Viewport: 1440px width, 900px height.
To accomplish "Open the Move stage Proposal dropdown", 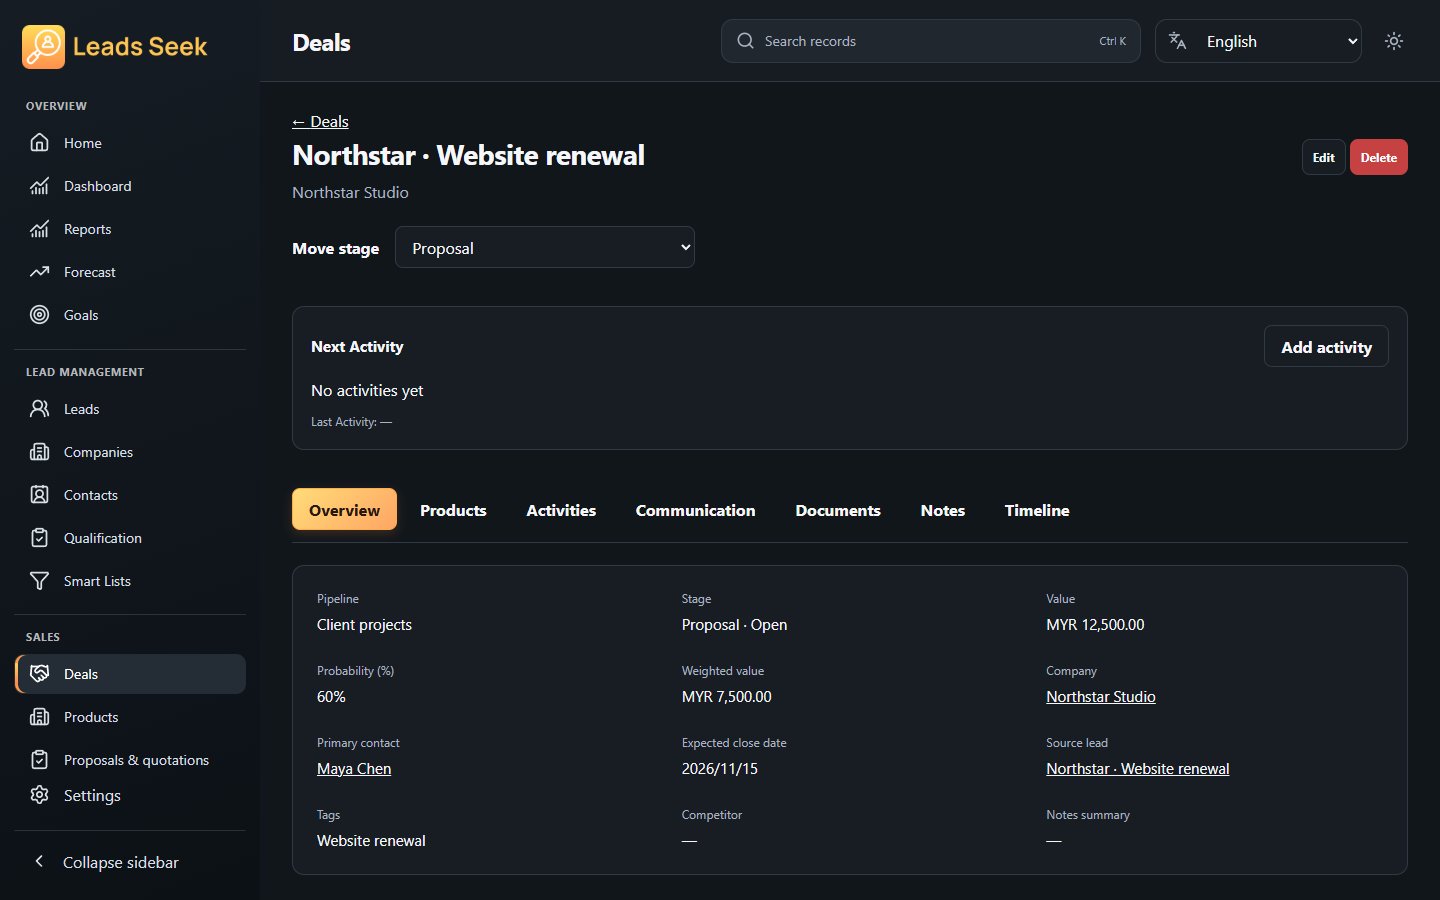I will point(545,248).
